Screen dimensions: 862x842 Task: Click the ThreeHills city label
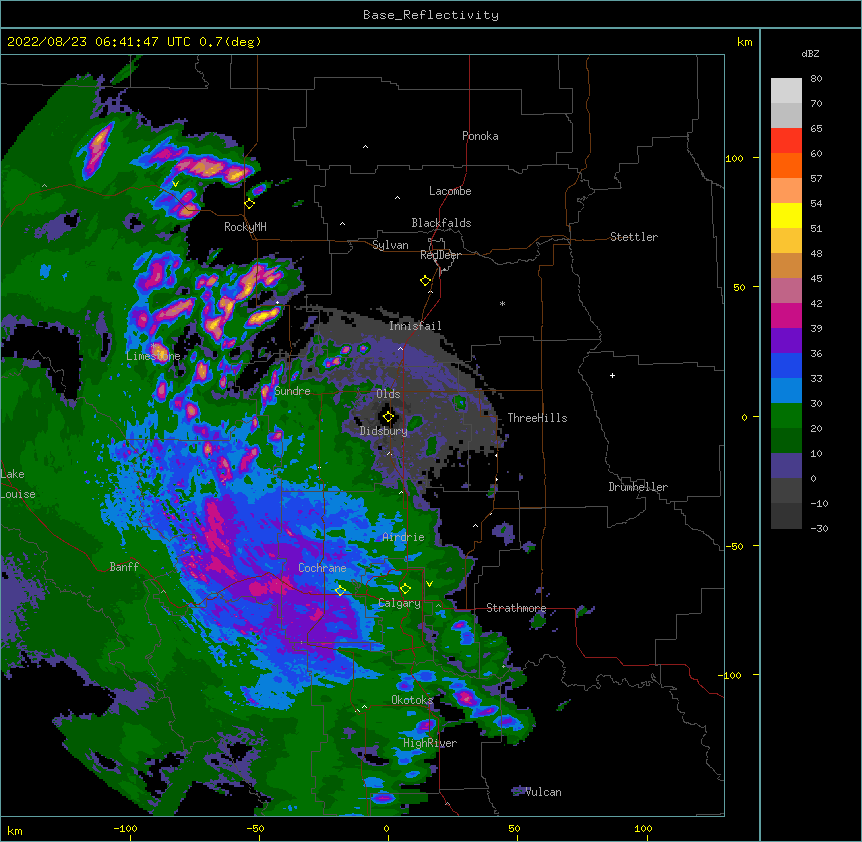tap(537, 418)
